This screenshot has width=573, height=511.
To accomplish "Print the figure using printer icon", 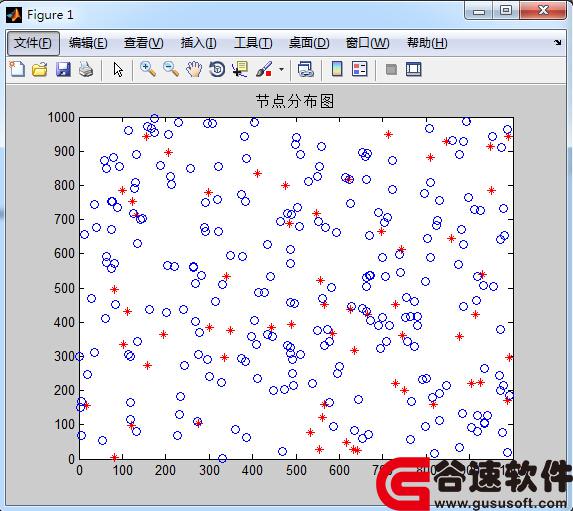I will 86,69.
